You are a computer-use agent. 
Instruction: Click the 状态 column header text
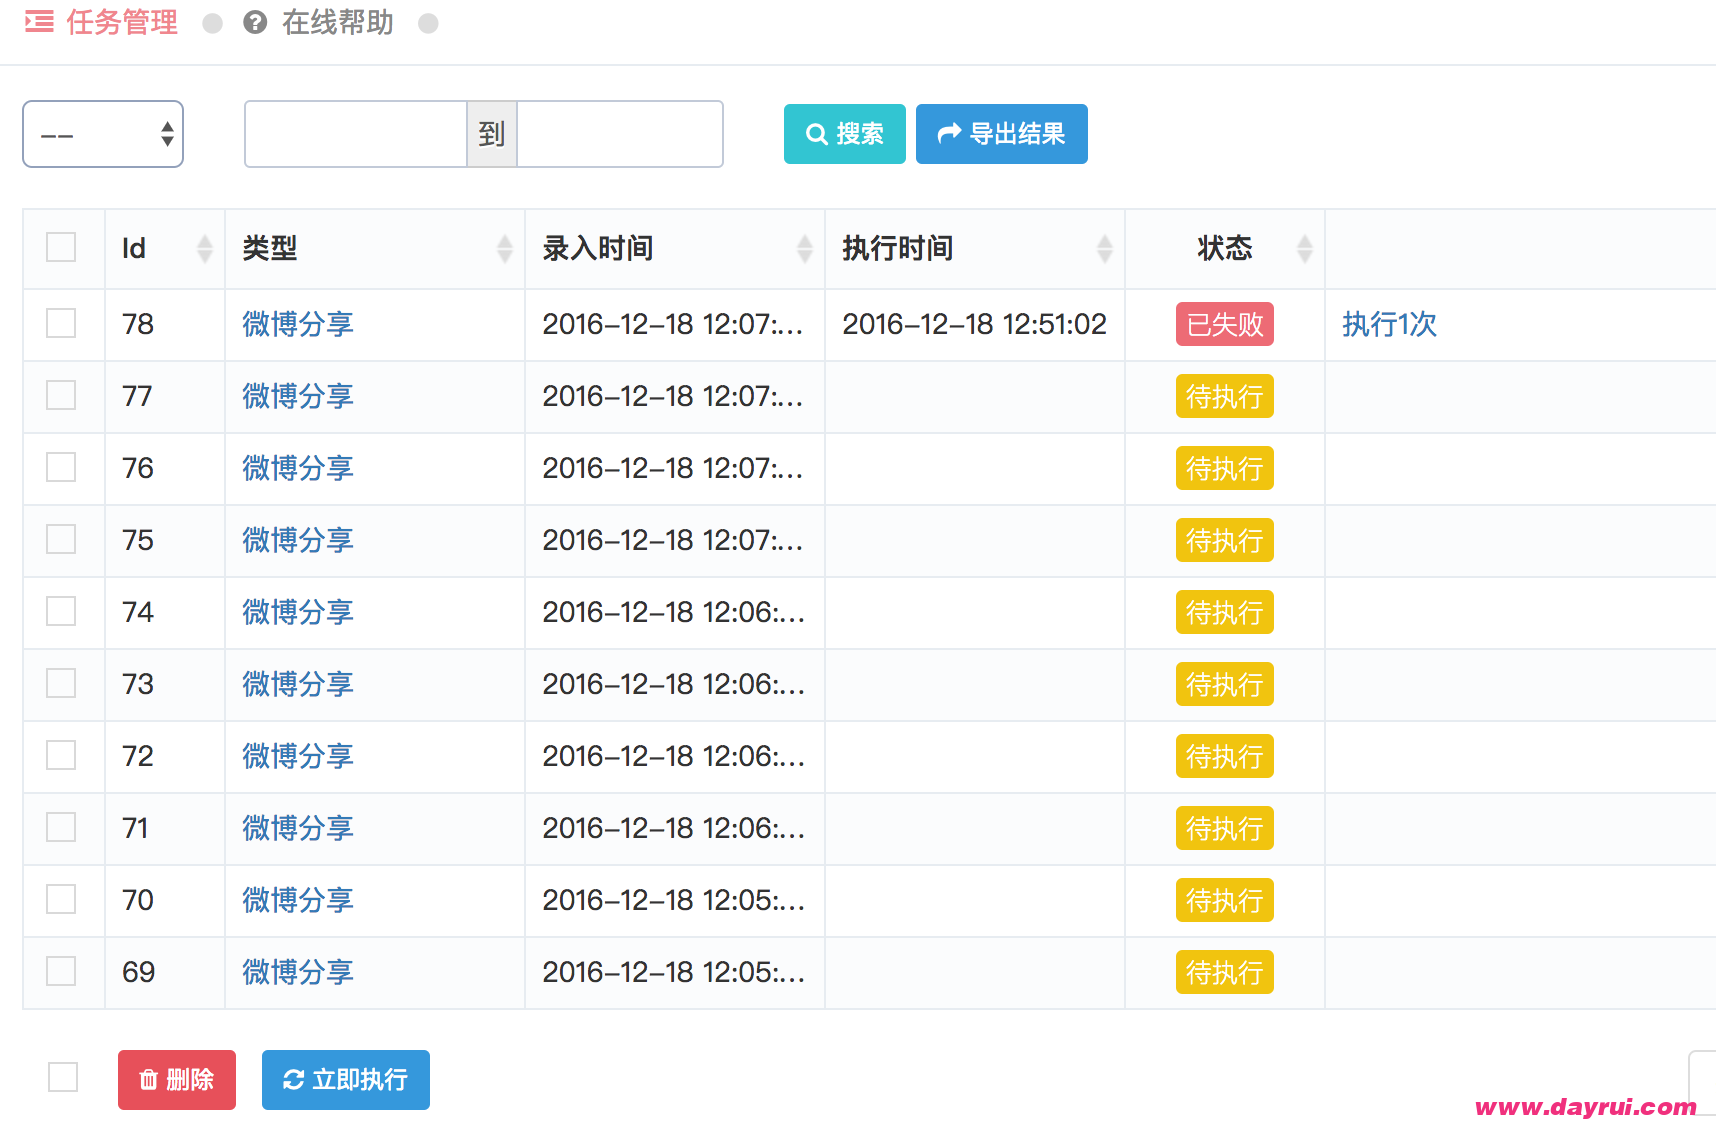pos(1225,248)
